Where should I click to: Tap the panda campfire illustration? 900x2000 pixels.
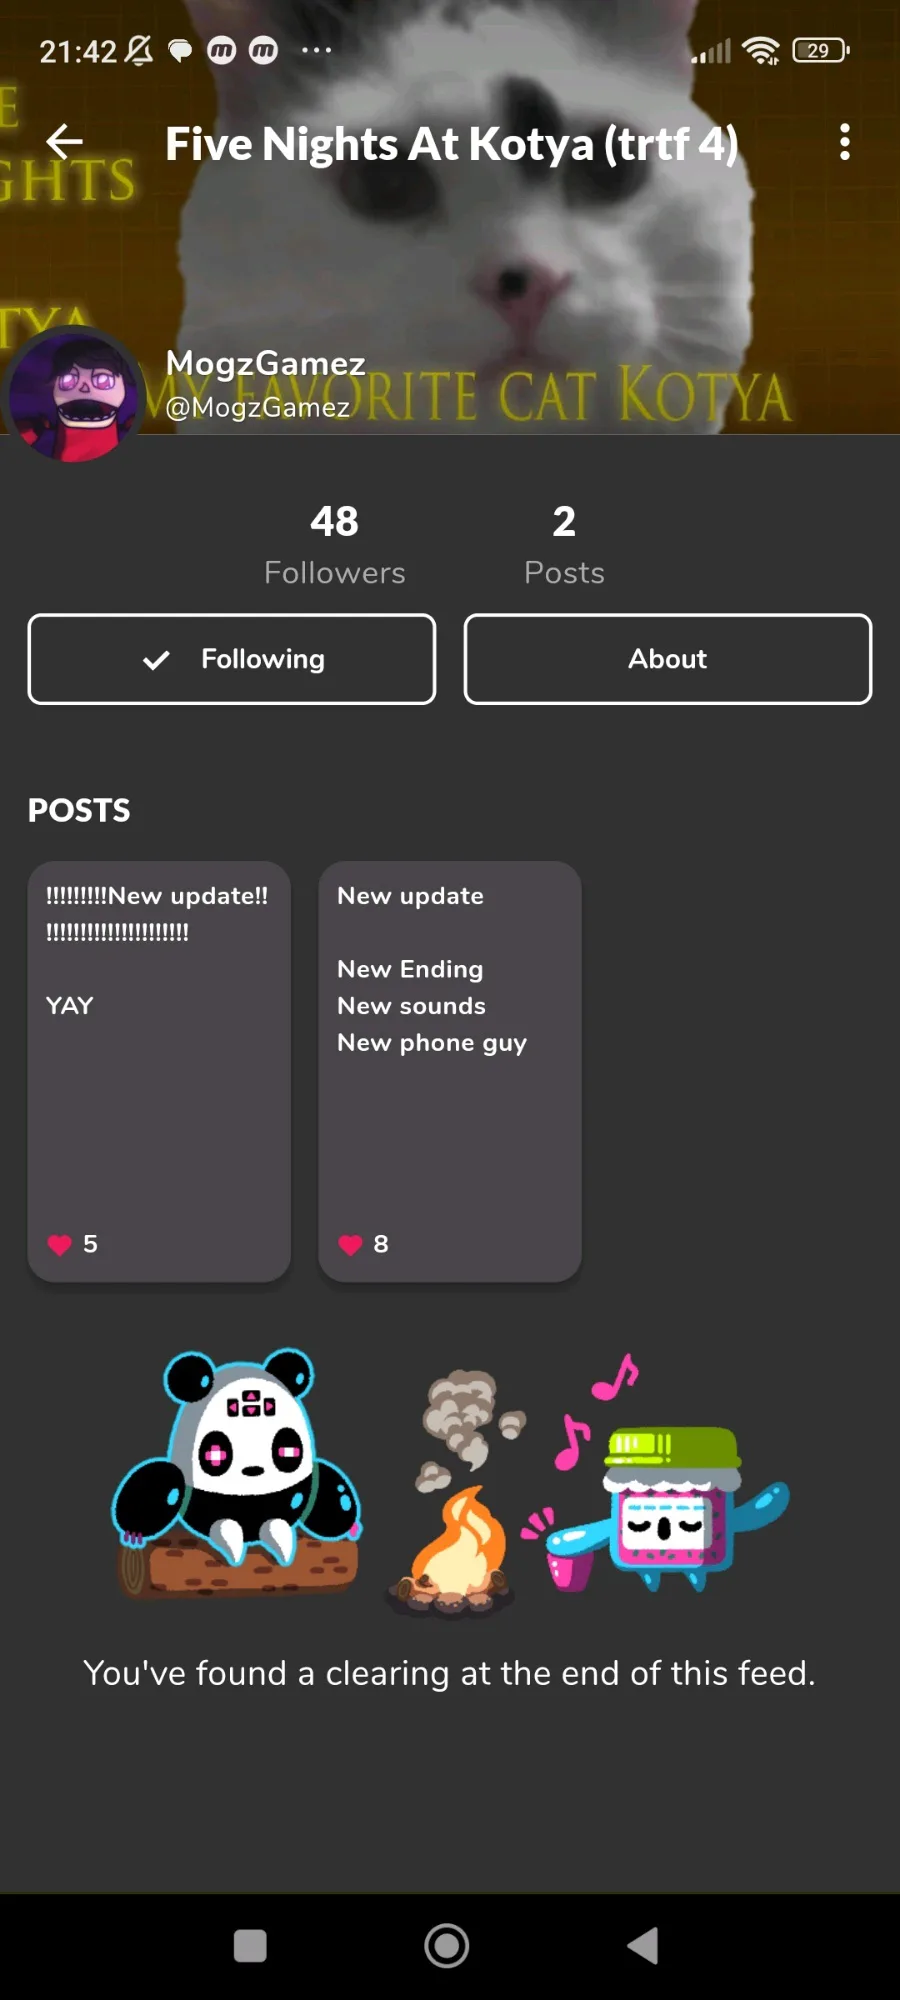click(450, 1480)
